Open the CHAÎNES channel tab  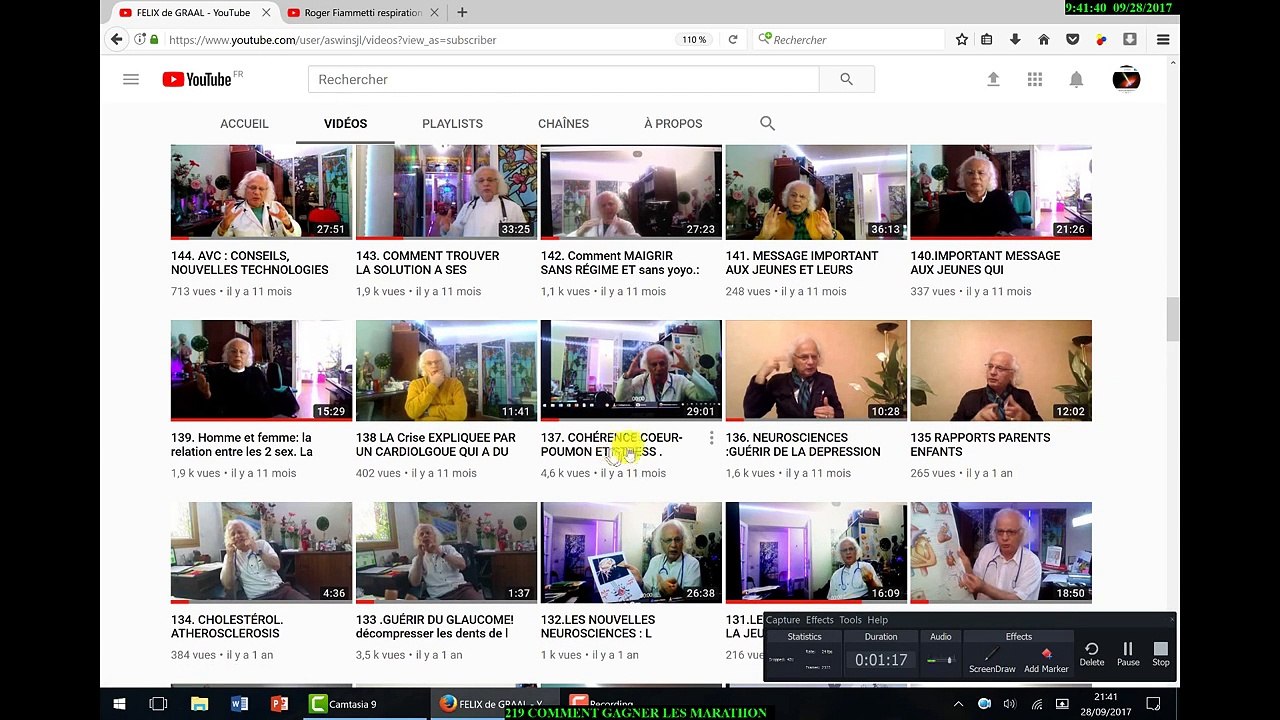pyautogui.click(x=563, y=123)
